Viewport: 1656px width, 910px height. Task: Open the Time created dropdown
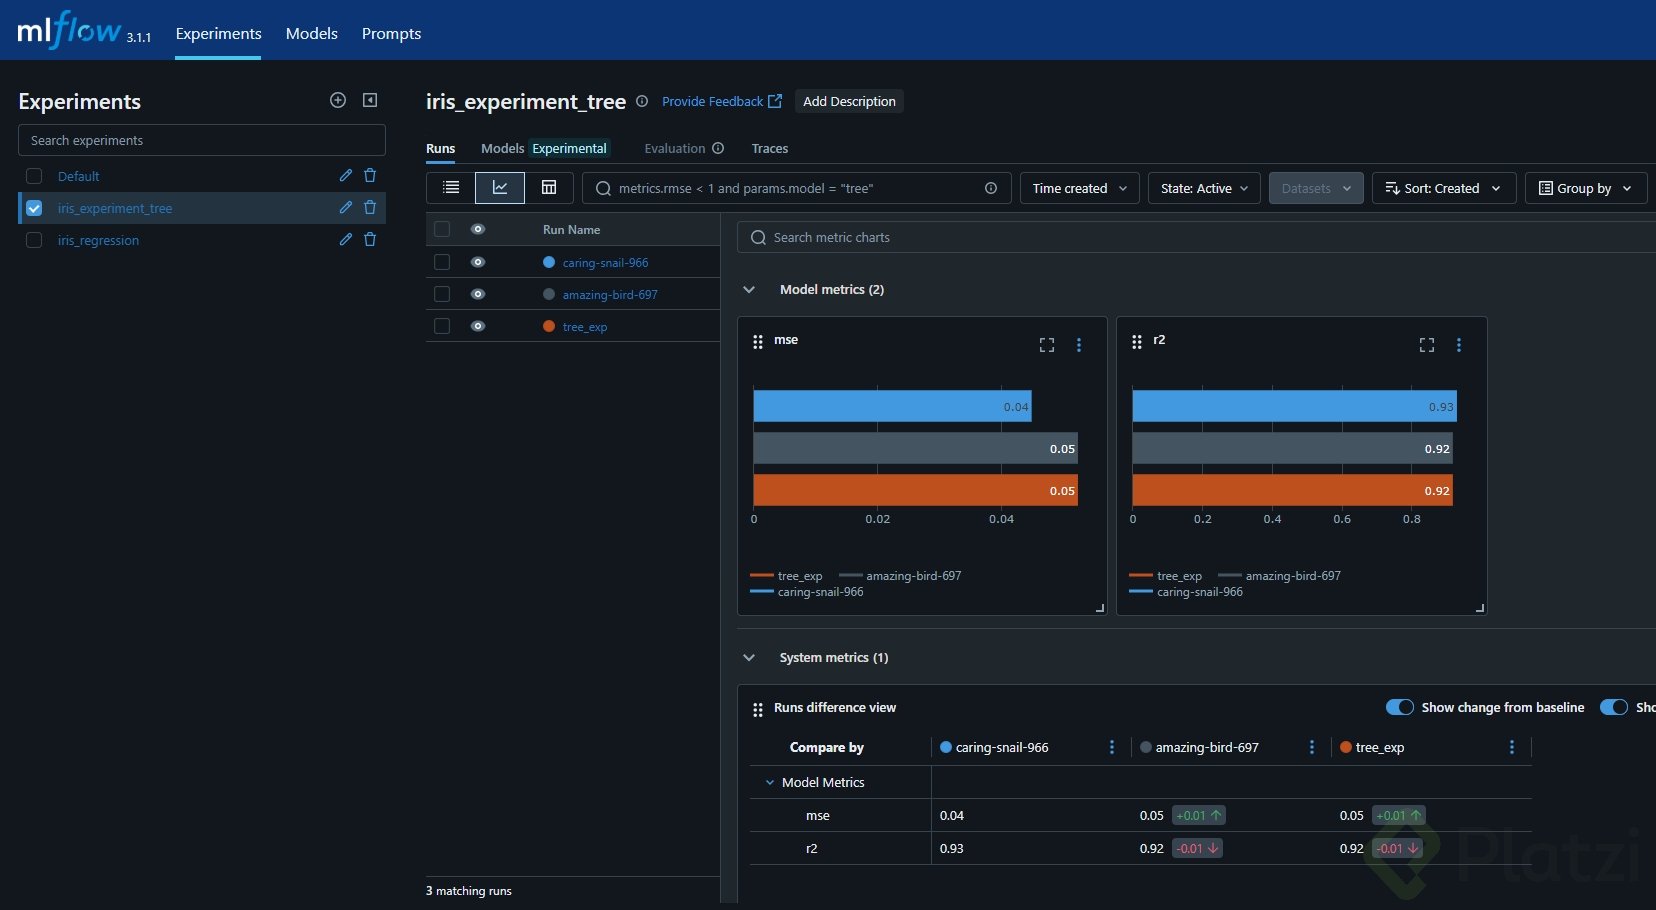point(1079,188)
